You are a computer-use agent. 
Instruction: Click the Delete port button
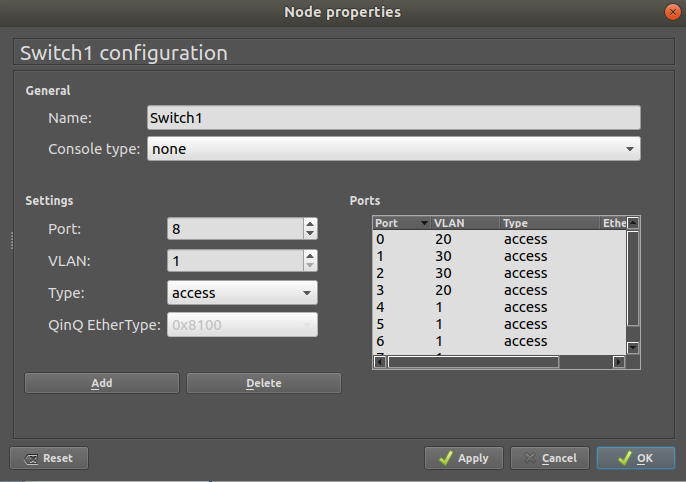(264, 383)
